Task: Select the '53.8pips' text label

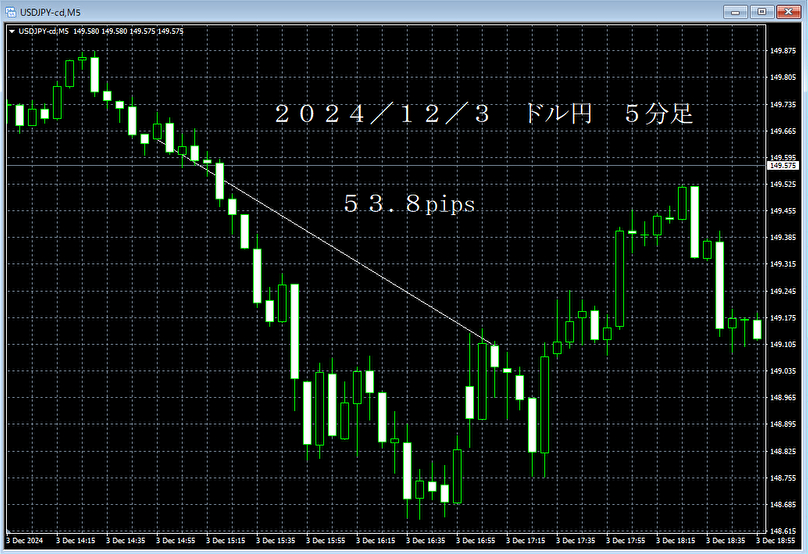Action: pyautogui.click(x=409, y=204)
